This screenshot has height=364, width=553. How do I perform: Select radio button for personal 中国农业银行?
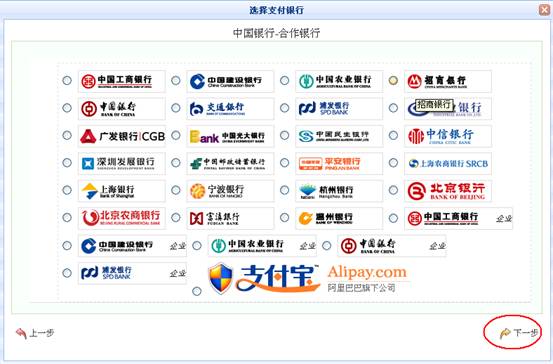pos(285,80)
